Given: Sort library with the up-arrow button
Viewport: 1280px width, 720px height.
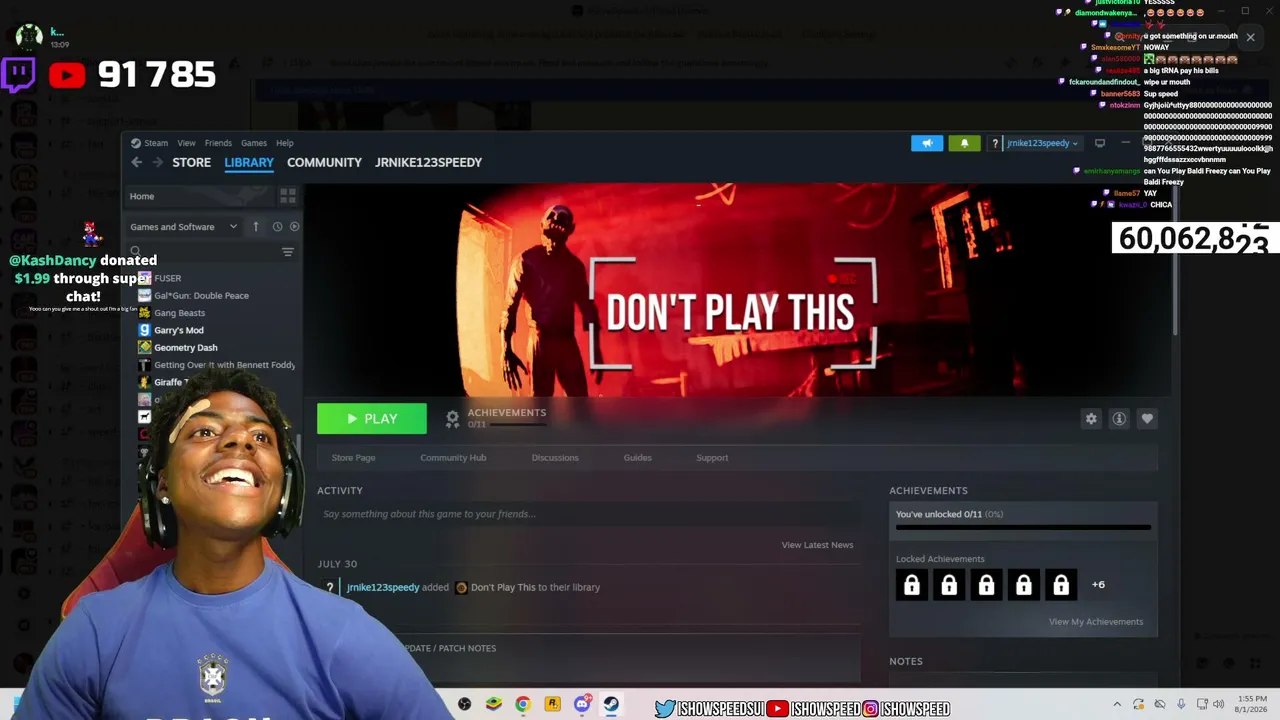Looking at the screenshot, I should [256, 227].
